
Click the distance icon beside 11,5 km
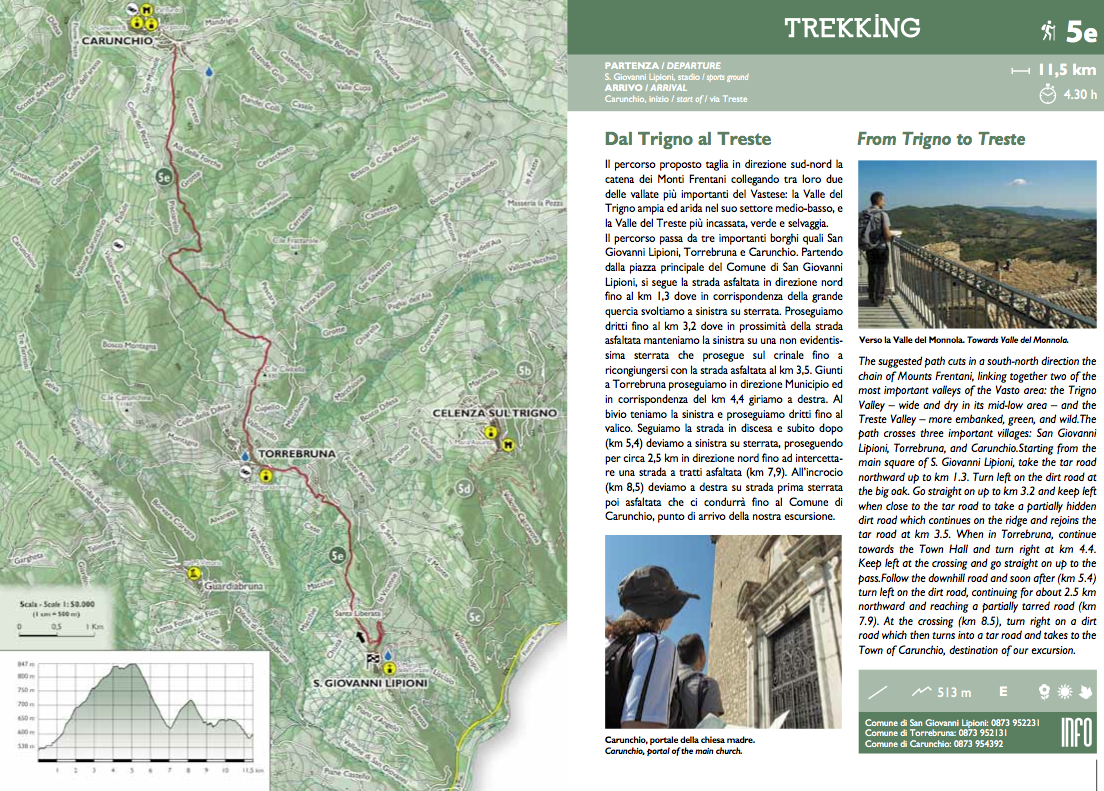[x=1020, y=71]
